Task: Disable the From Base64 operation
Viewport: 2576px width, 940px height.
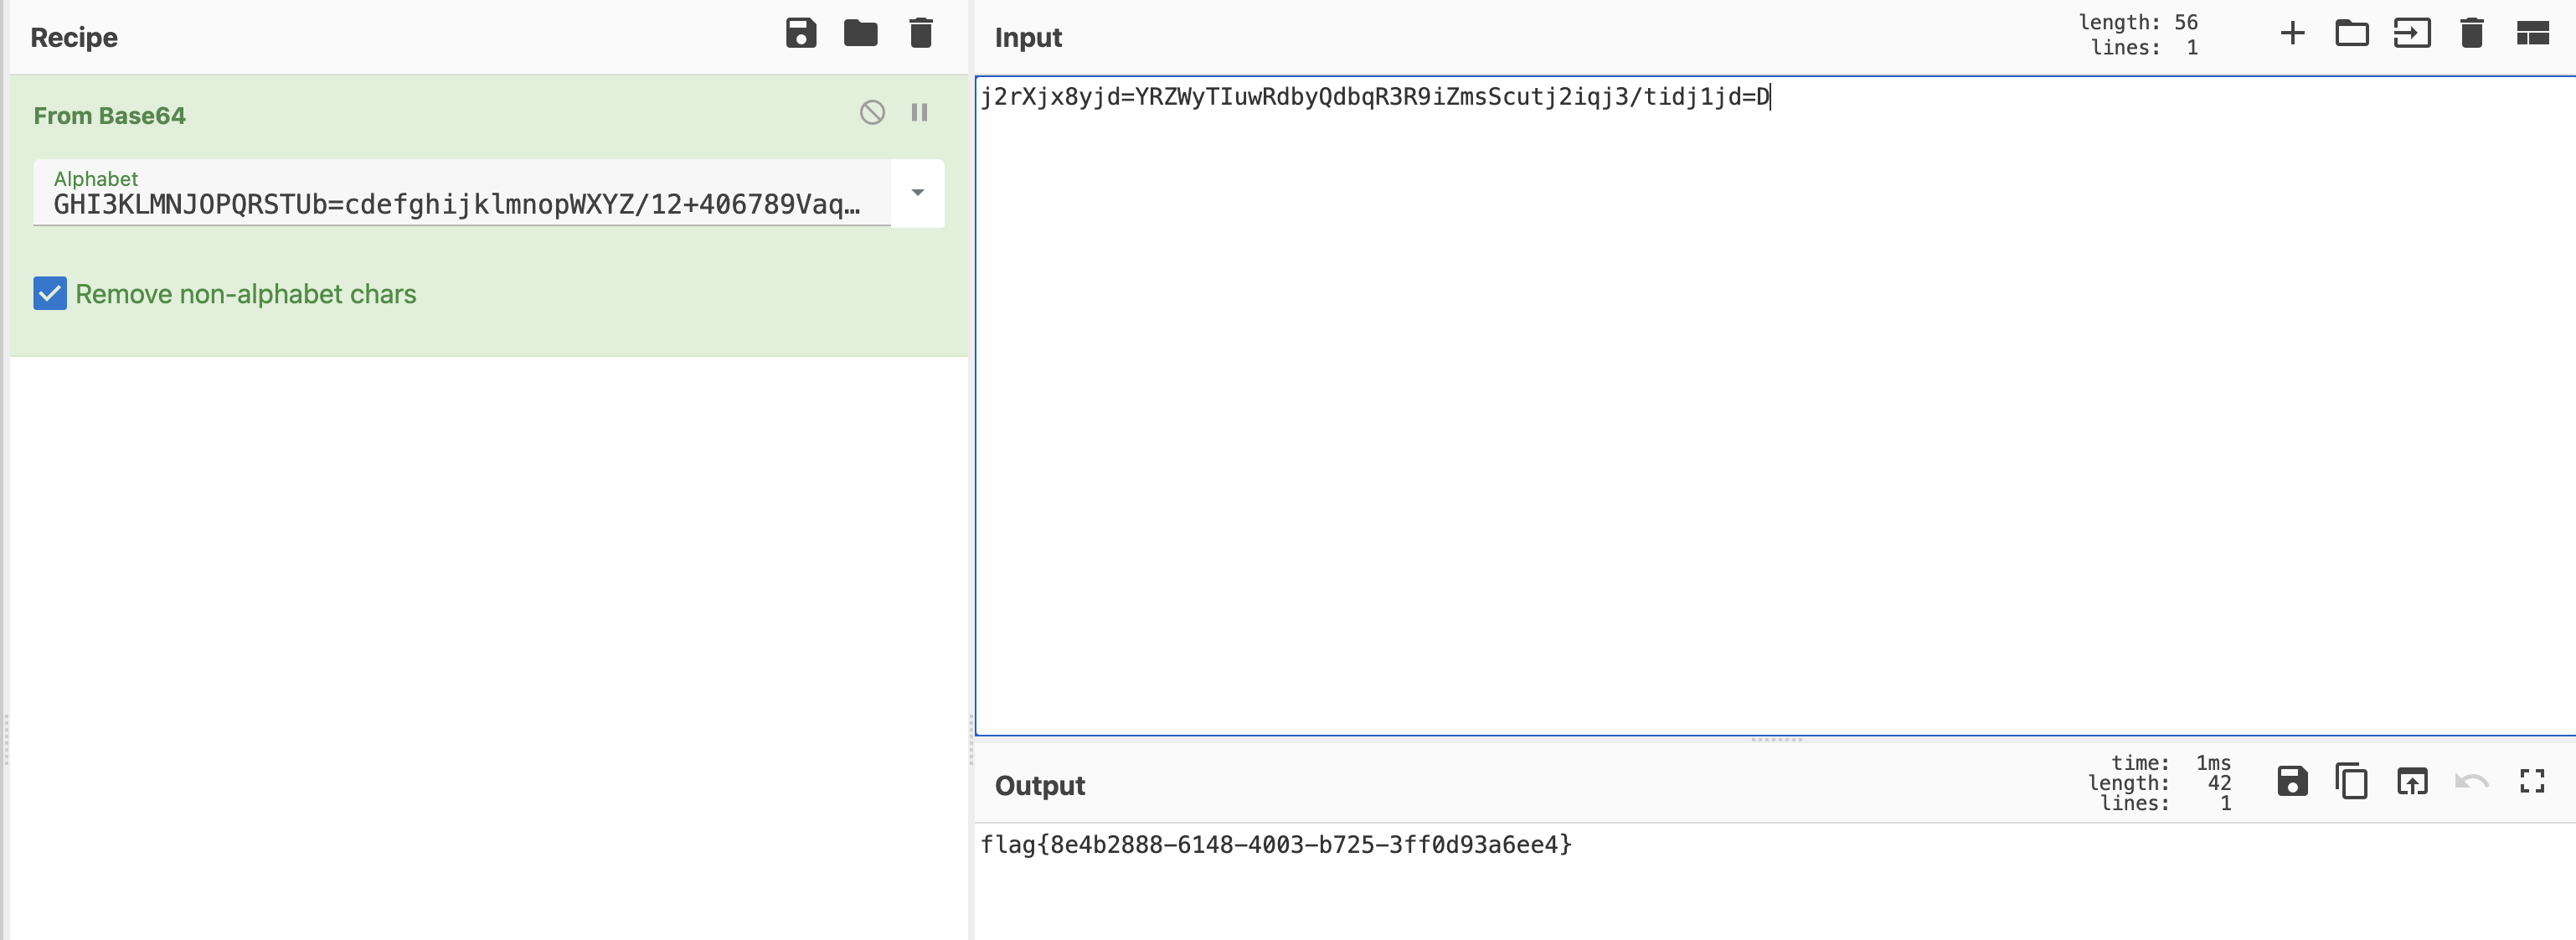Action: coord(872,112)
